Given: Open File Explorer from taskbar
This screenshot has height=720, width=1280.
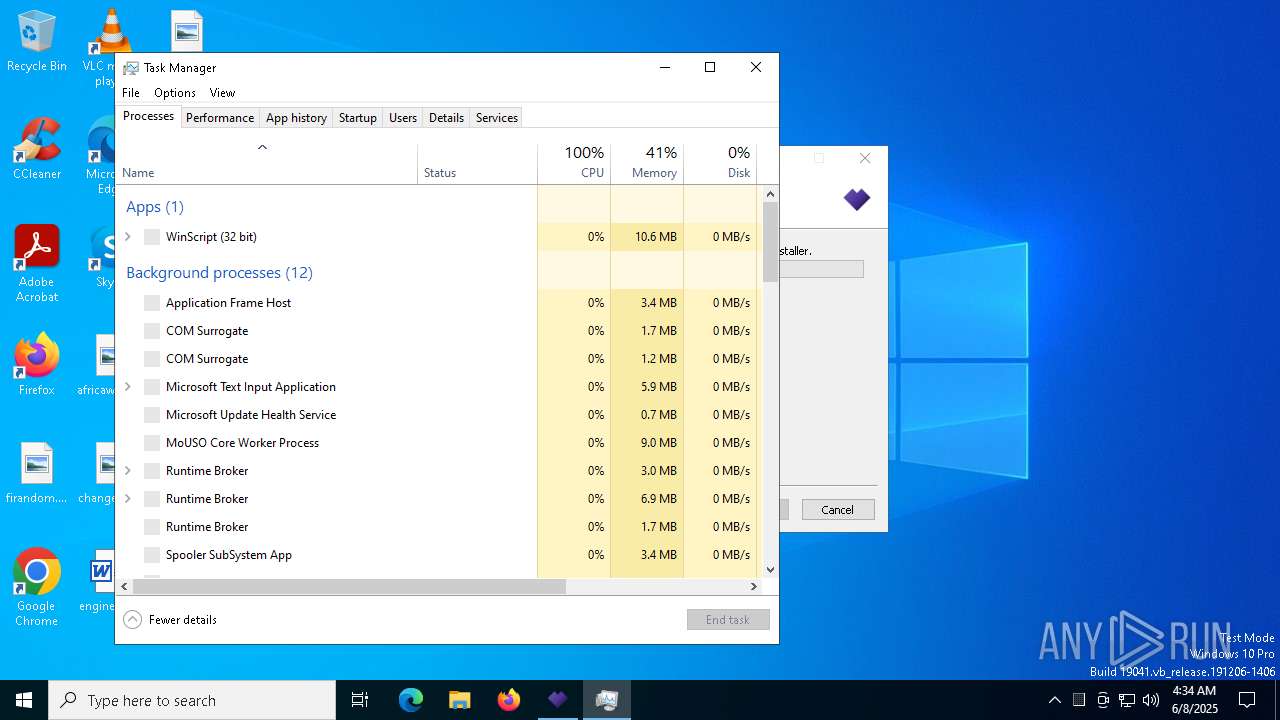Looking at the screenshot, I should coord(459,700).
